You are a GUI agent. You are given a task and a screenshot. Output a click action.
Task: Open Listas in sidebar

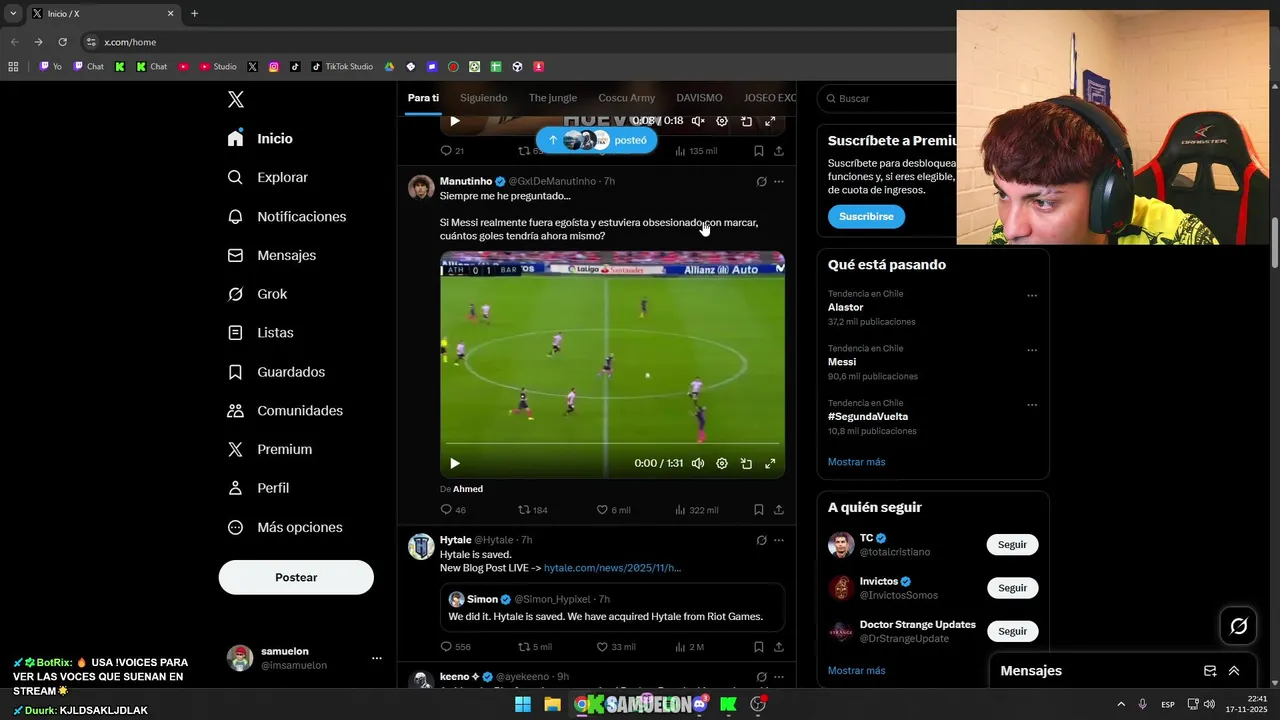[260, 333]
